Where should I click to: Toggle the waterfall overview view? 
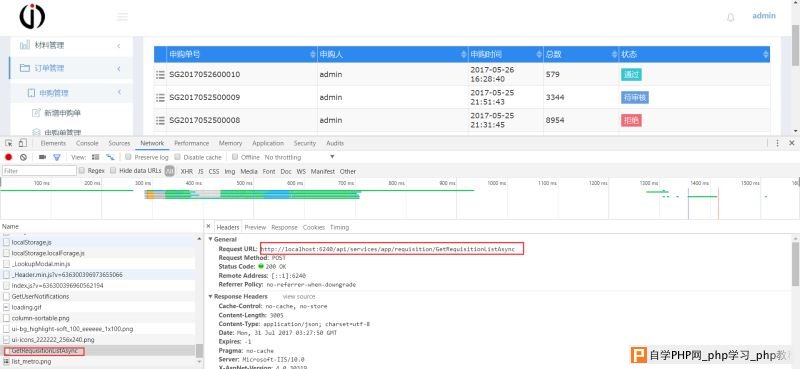(110, 157)
